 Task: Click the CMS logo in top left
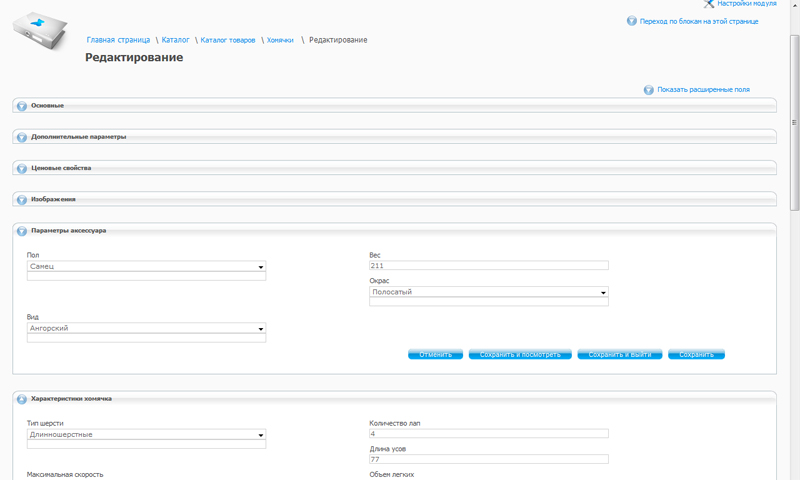(x=42, y=32)
